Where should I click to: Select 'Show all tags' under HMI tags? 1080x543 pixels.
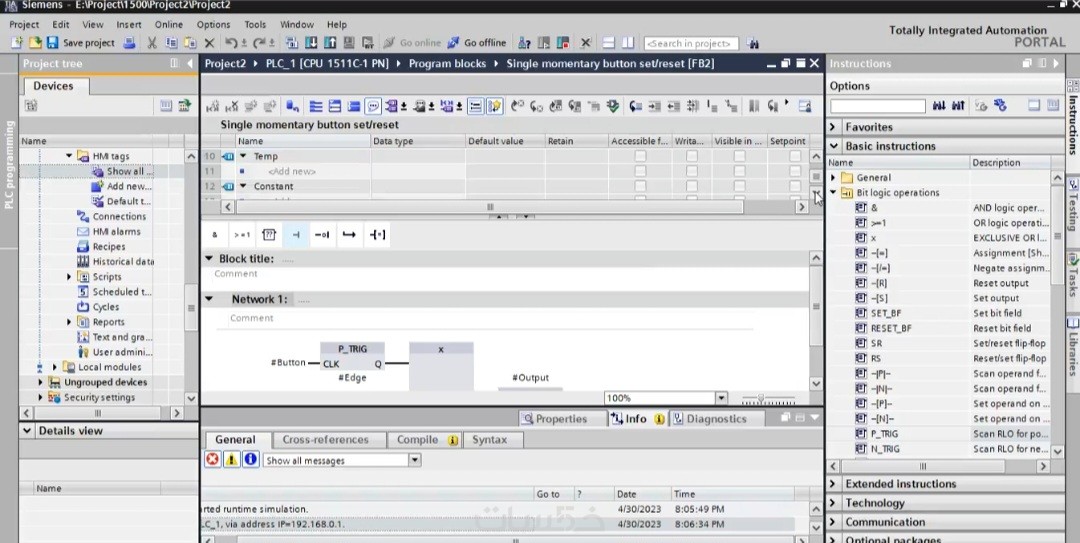[x=124, y=171]
